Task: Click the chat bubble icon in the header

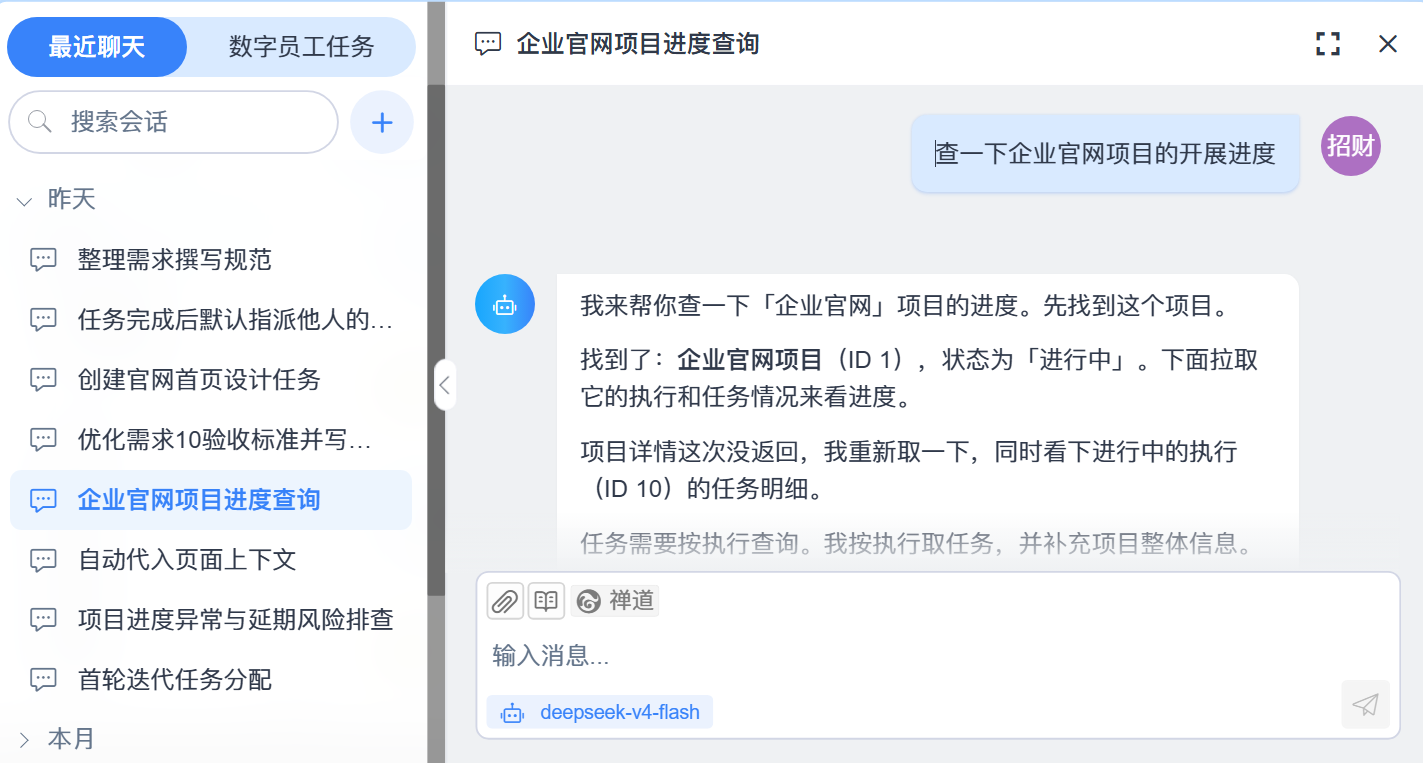Action: click(488, 44)
